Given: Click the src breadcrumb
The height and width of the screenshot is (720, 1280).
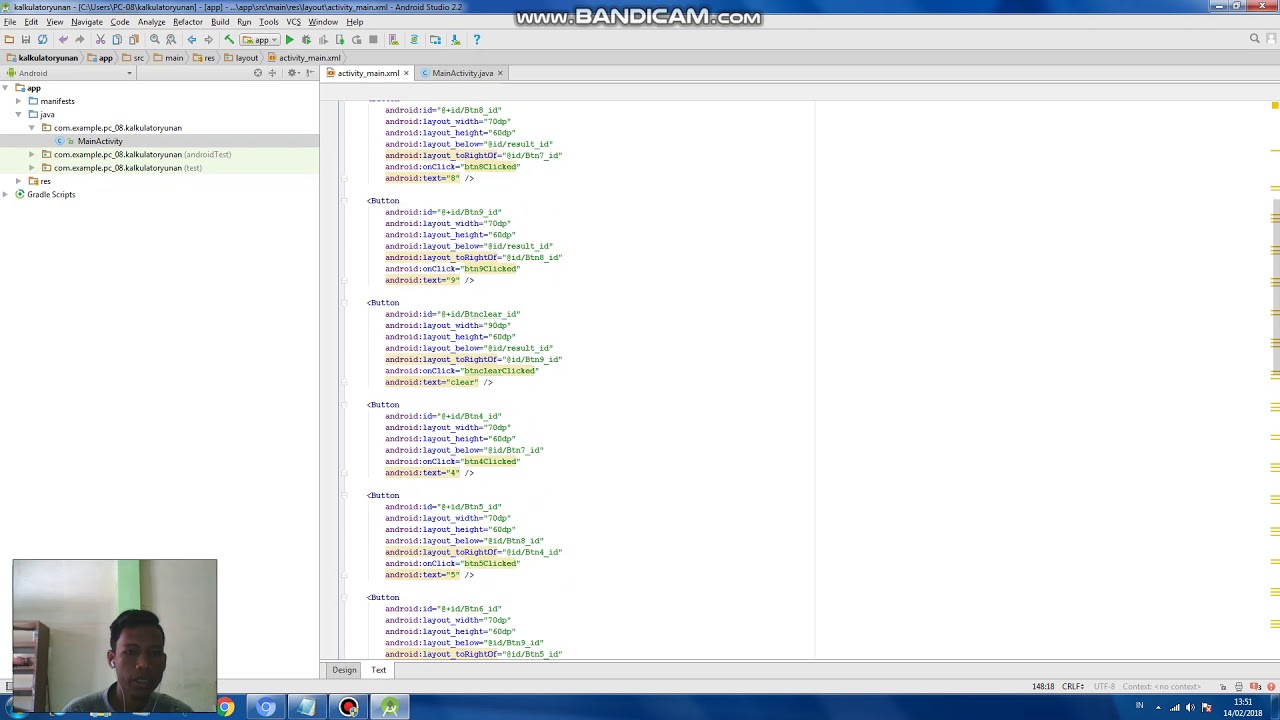Looking at the screenshot, I should tap(134, 58).
